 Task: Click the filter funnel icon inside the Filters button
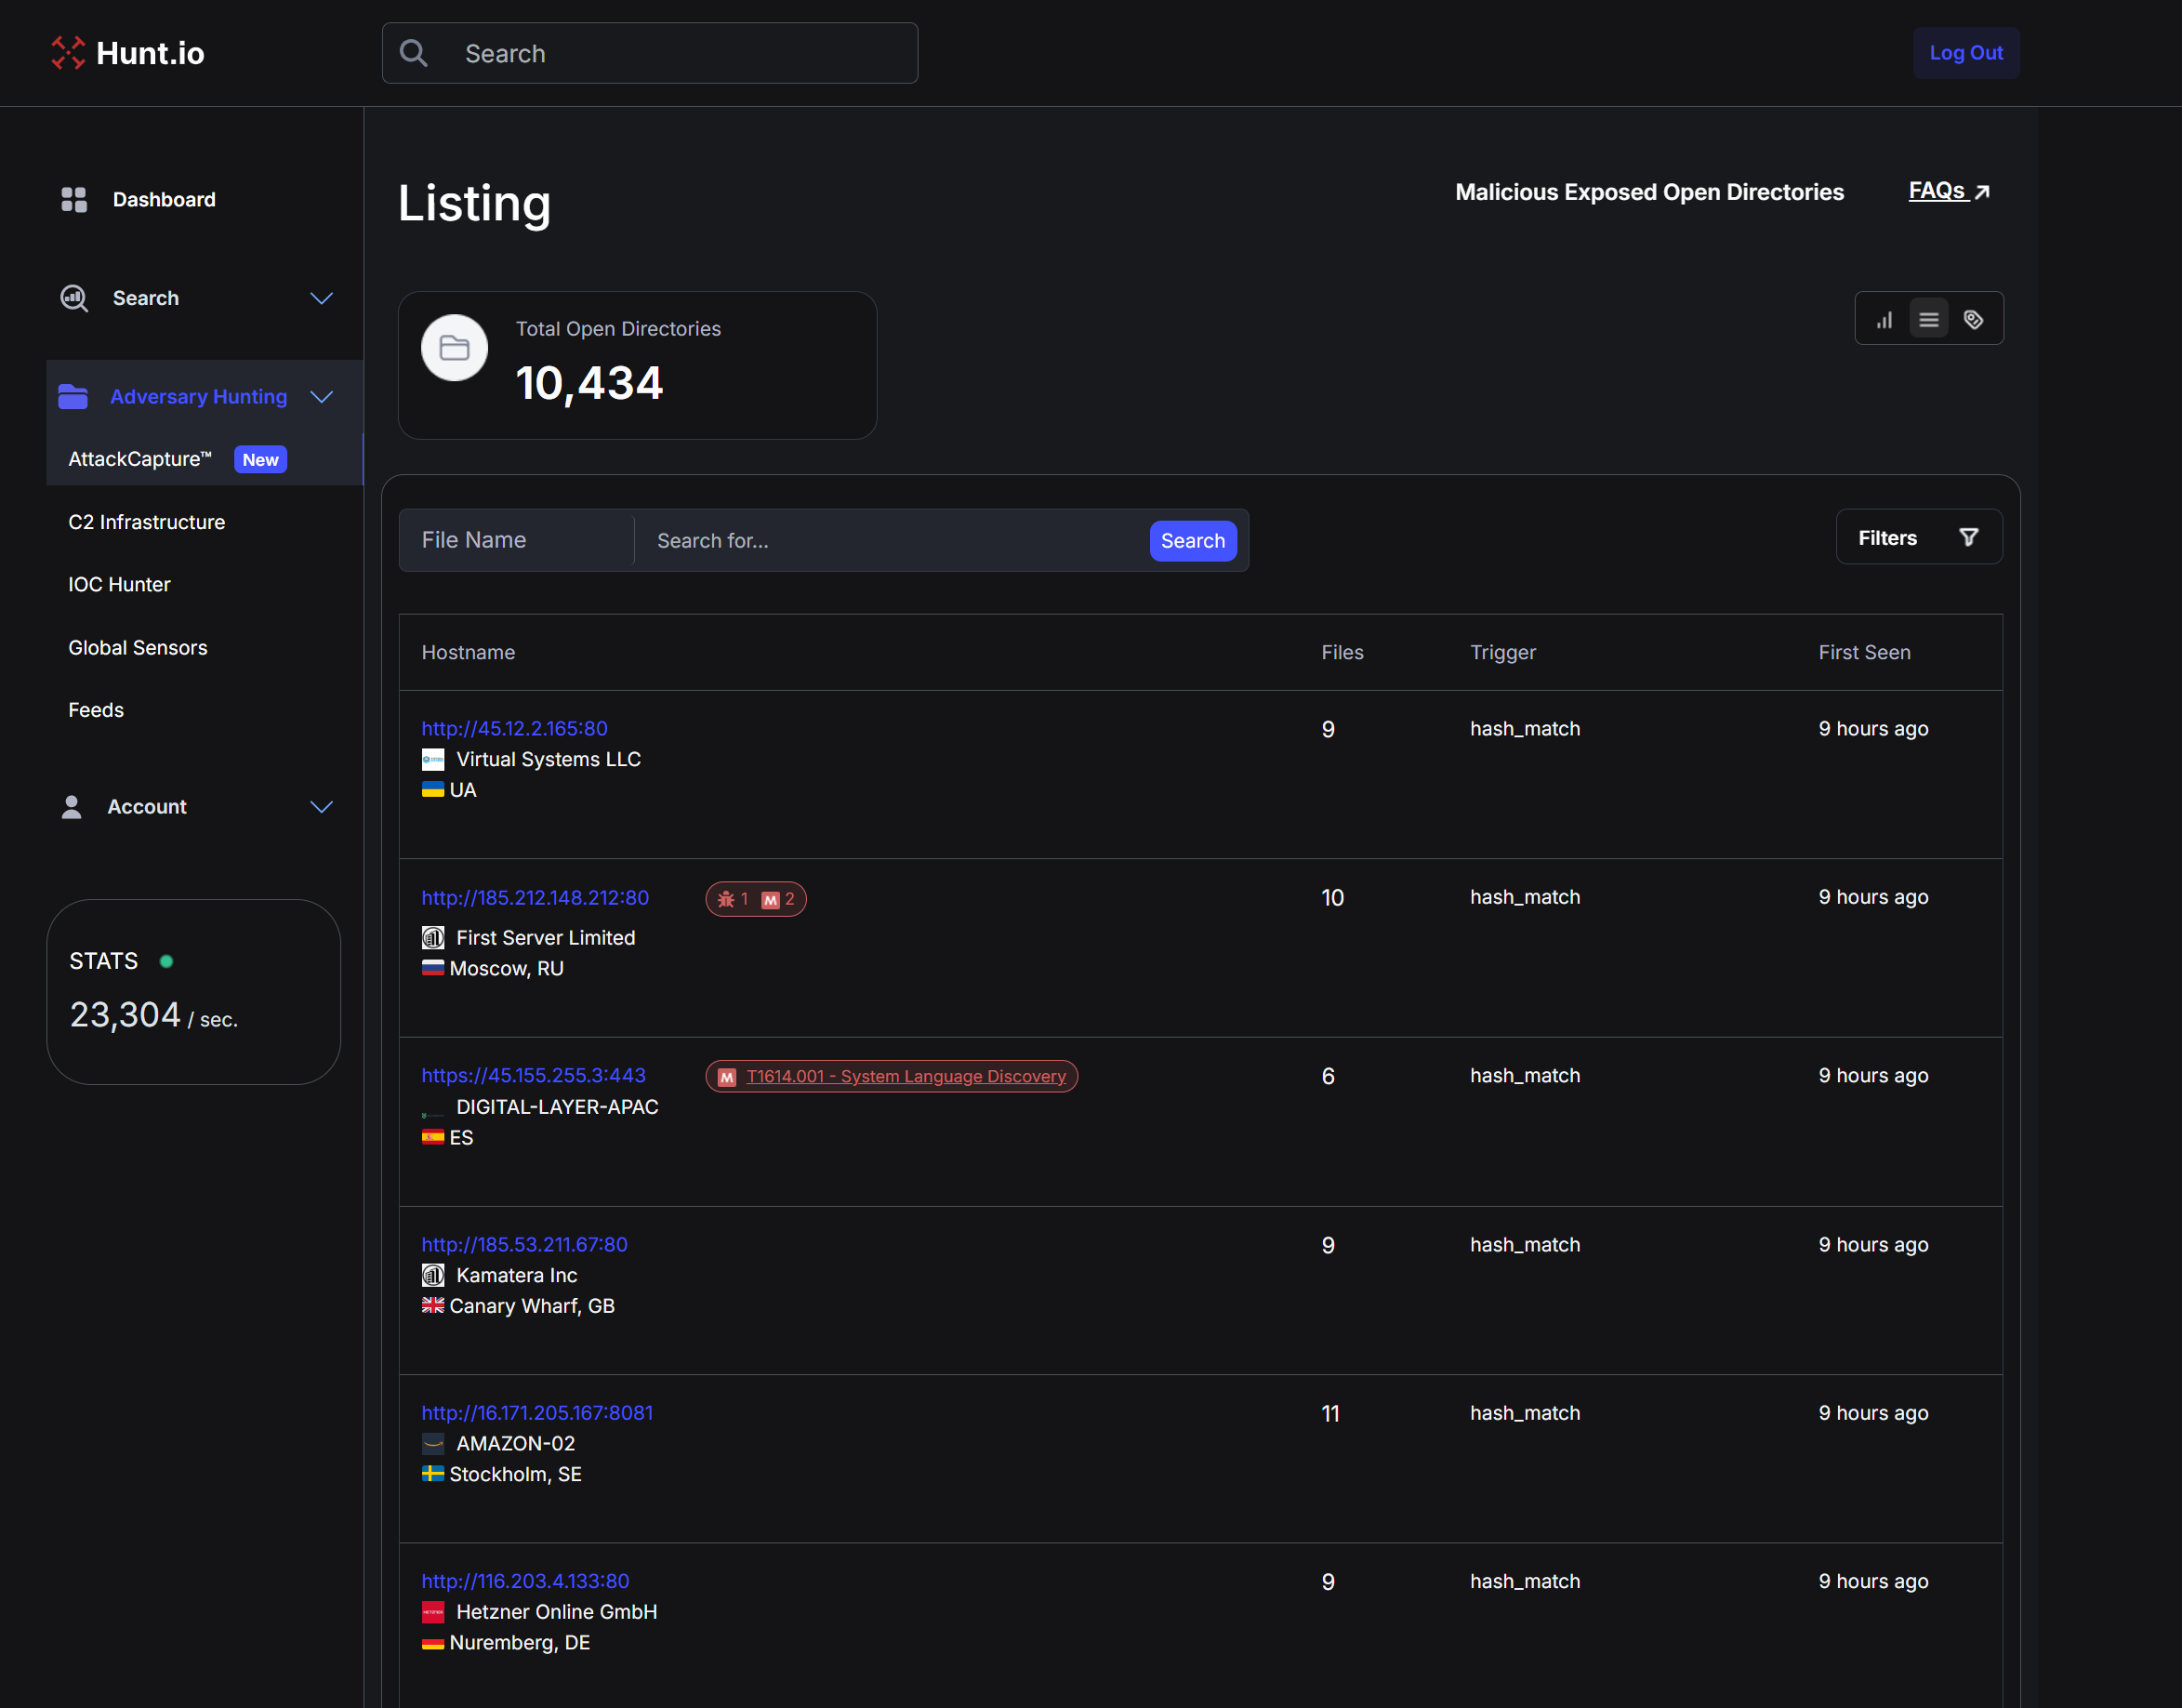(x=1968, y=537)
